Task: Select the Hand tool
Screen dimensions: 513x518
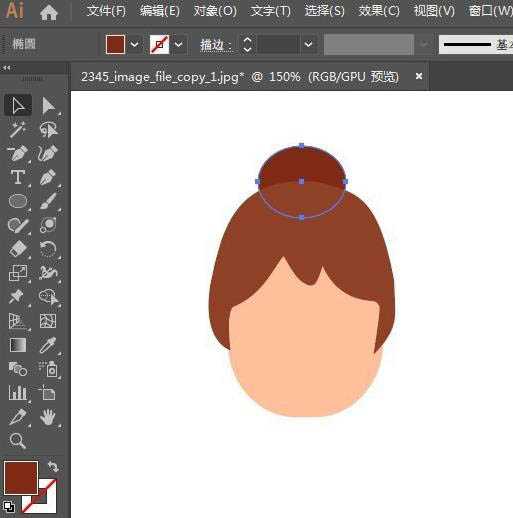Action: click(48, 417)
